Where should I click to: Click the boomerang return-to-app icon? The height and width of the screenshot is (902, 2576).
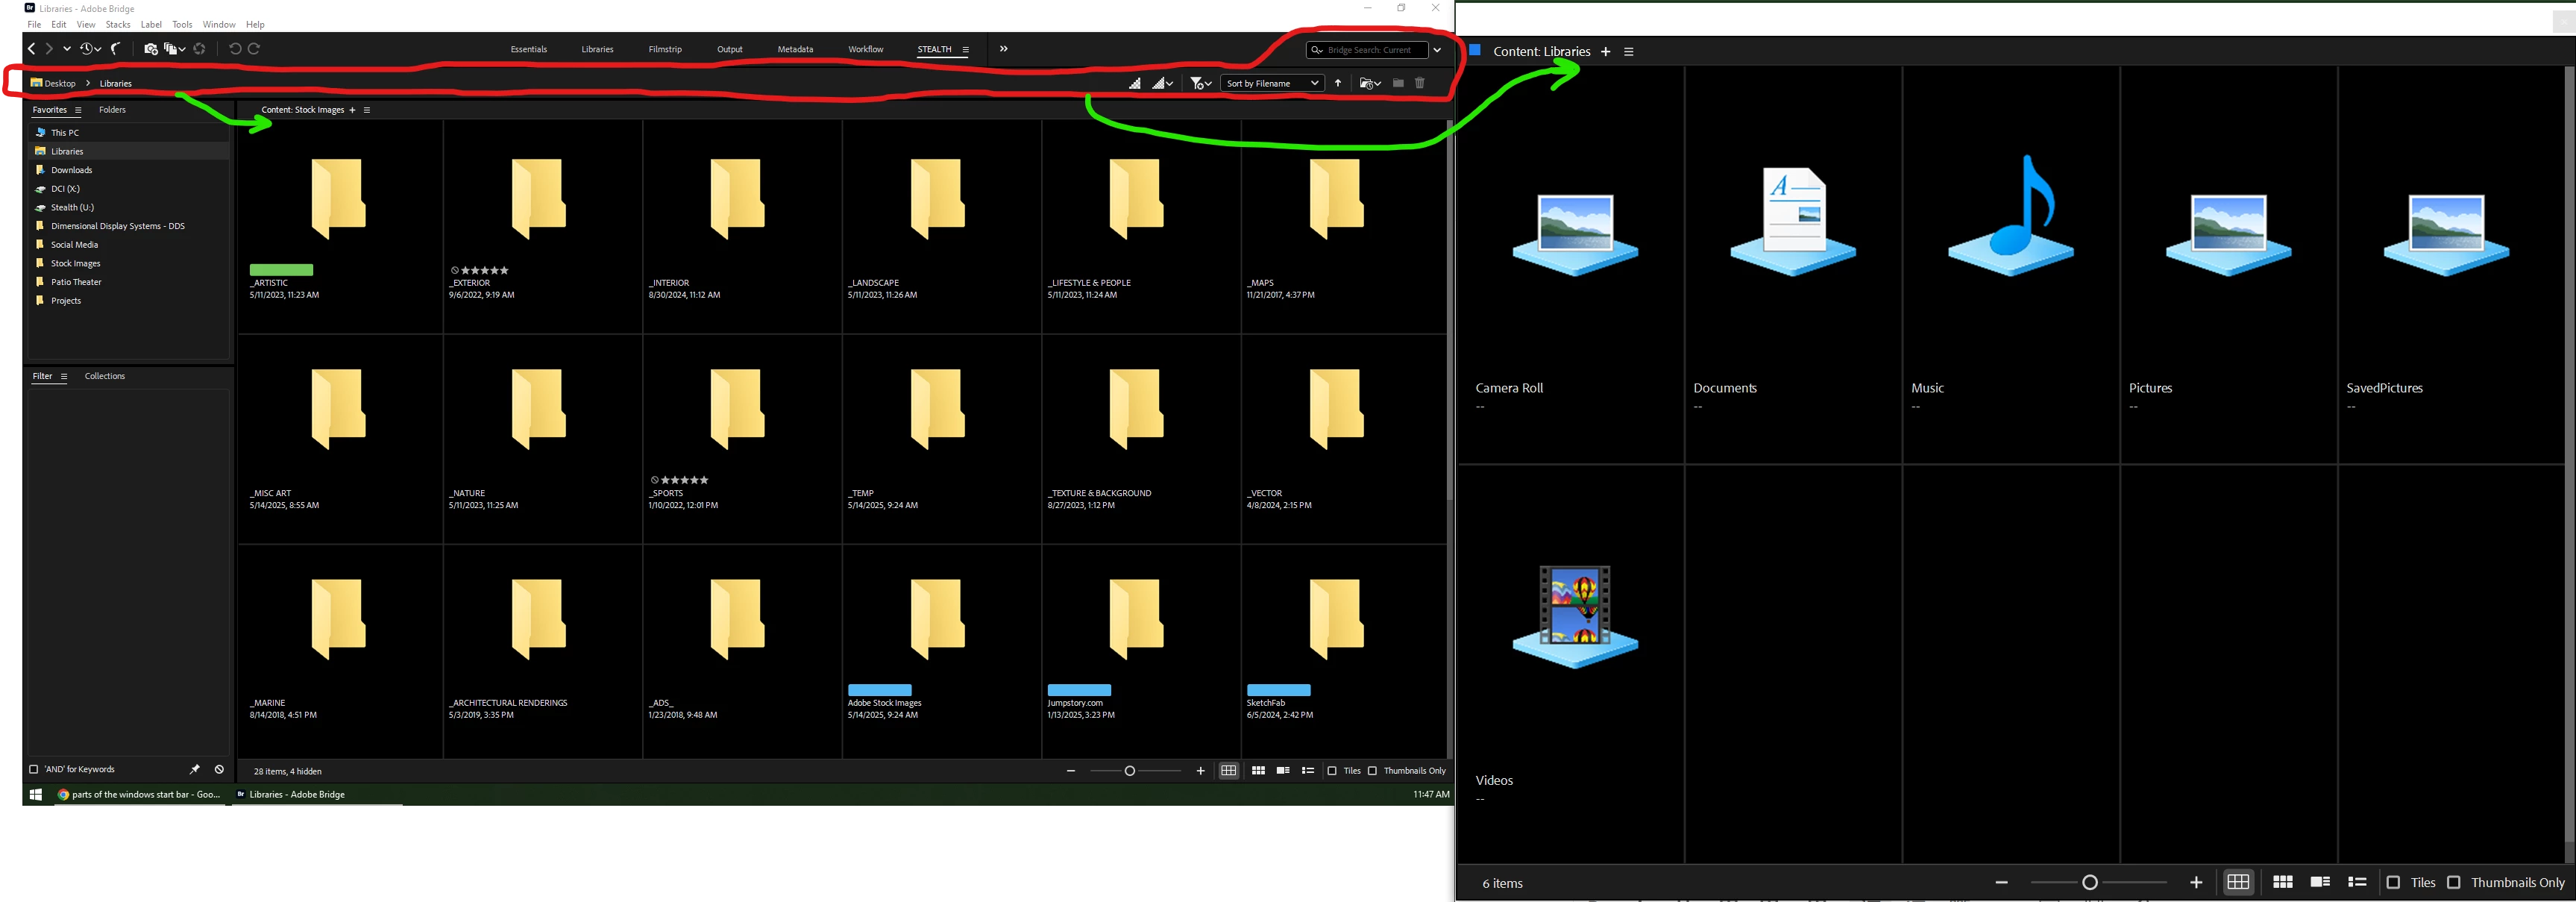coord(116,49)
